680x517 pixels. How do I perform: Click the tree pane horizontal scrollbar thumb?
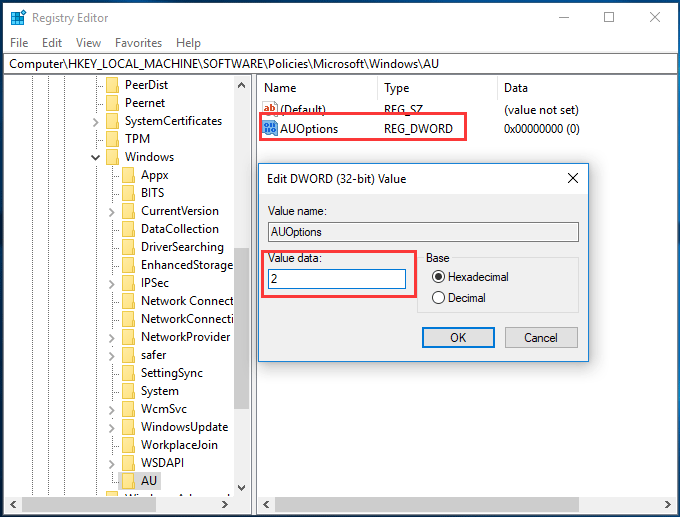(x=89, y=504)
